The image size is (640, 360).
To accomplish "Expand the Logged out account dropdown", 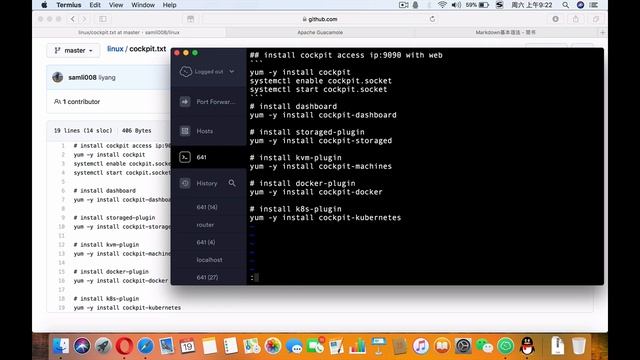I will 231,71.
